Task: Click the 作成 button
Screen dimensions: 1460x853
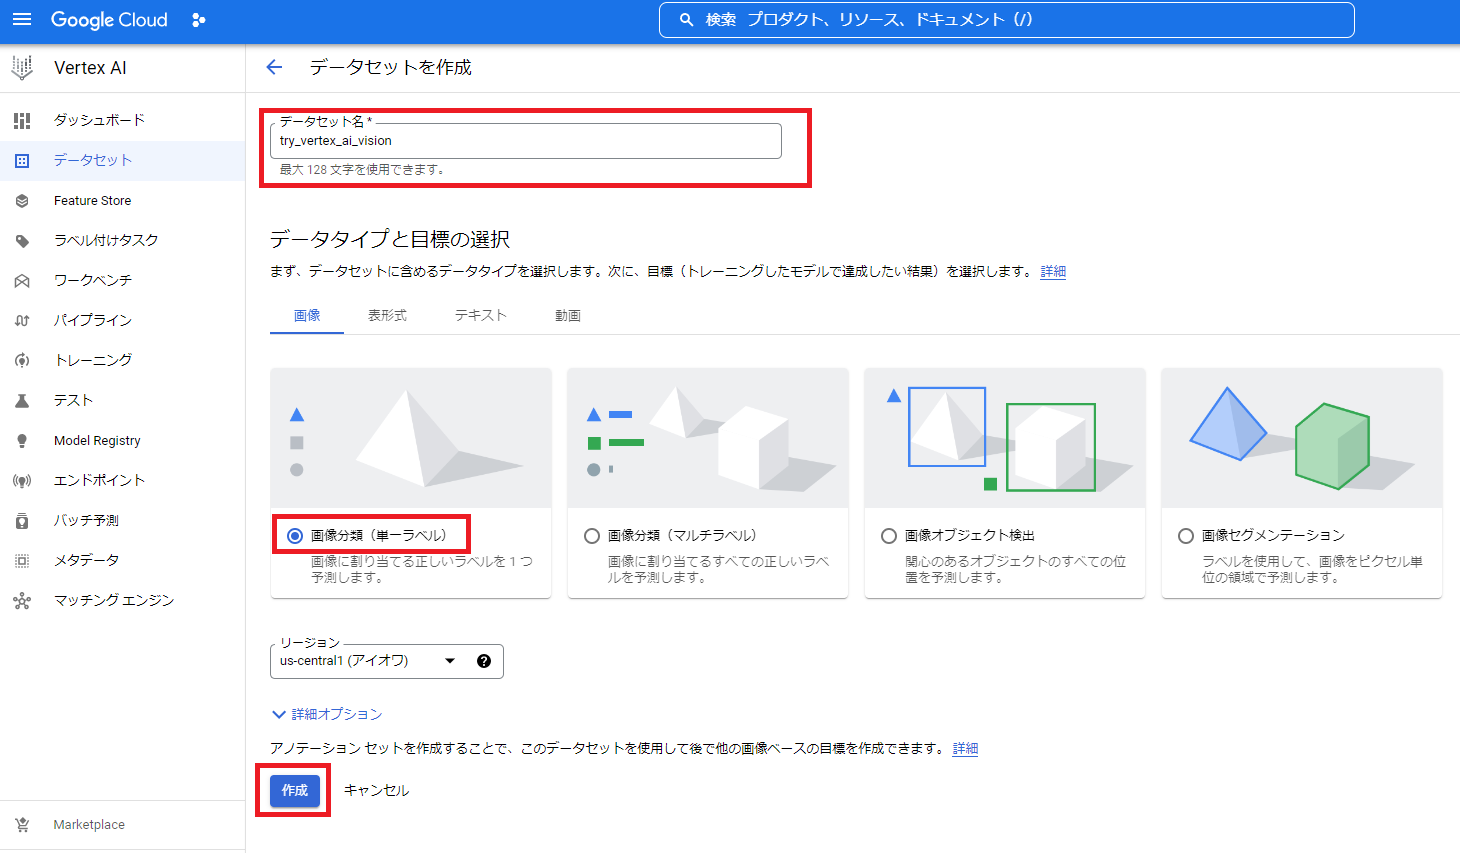Action: pyautogui.click(x=295, y=790)
